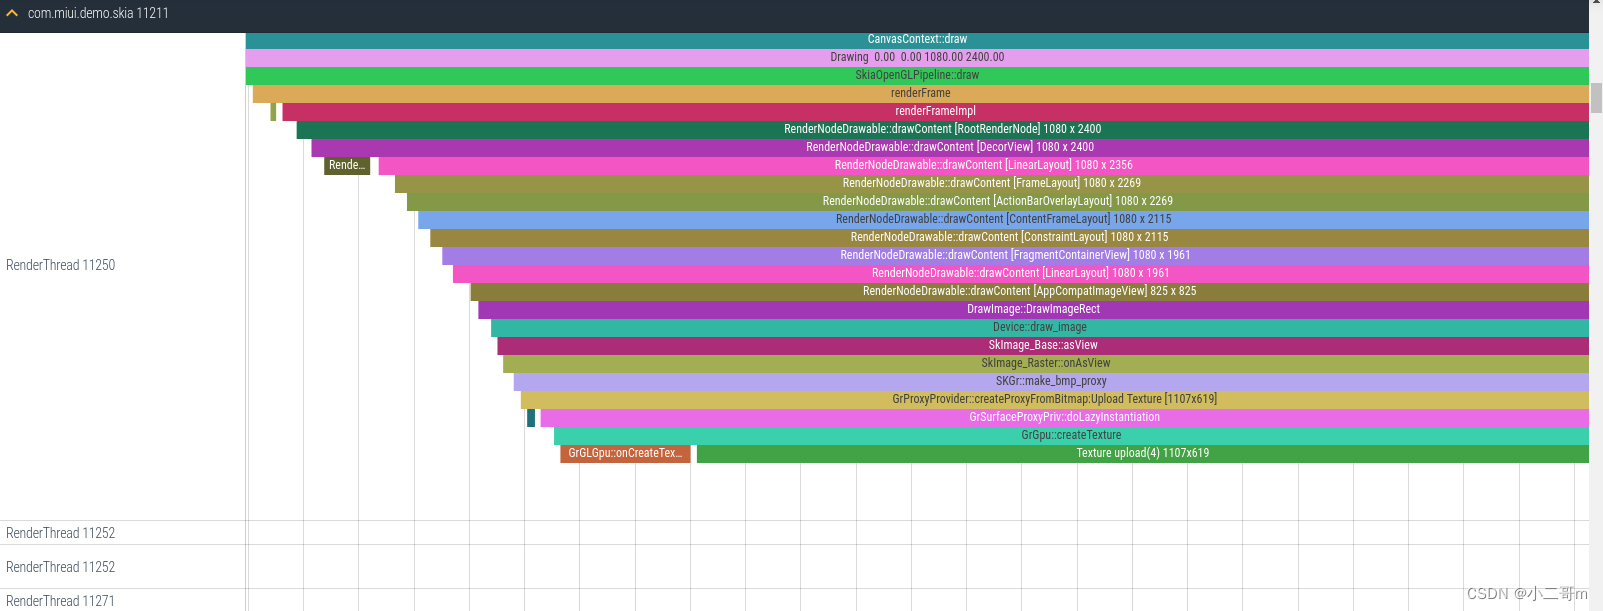Click the RenderThread 11271 track label

(x=61, y=601)
